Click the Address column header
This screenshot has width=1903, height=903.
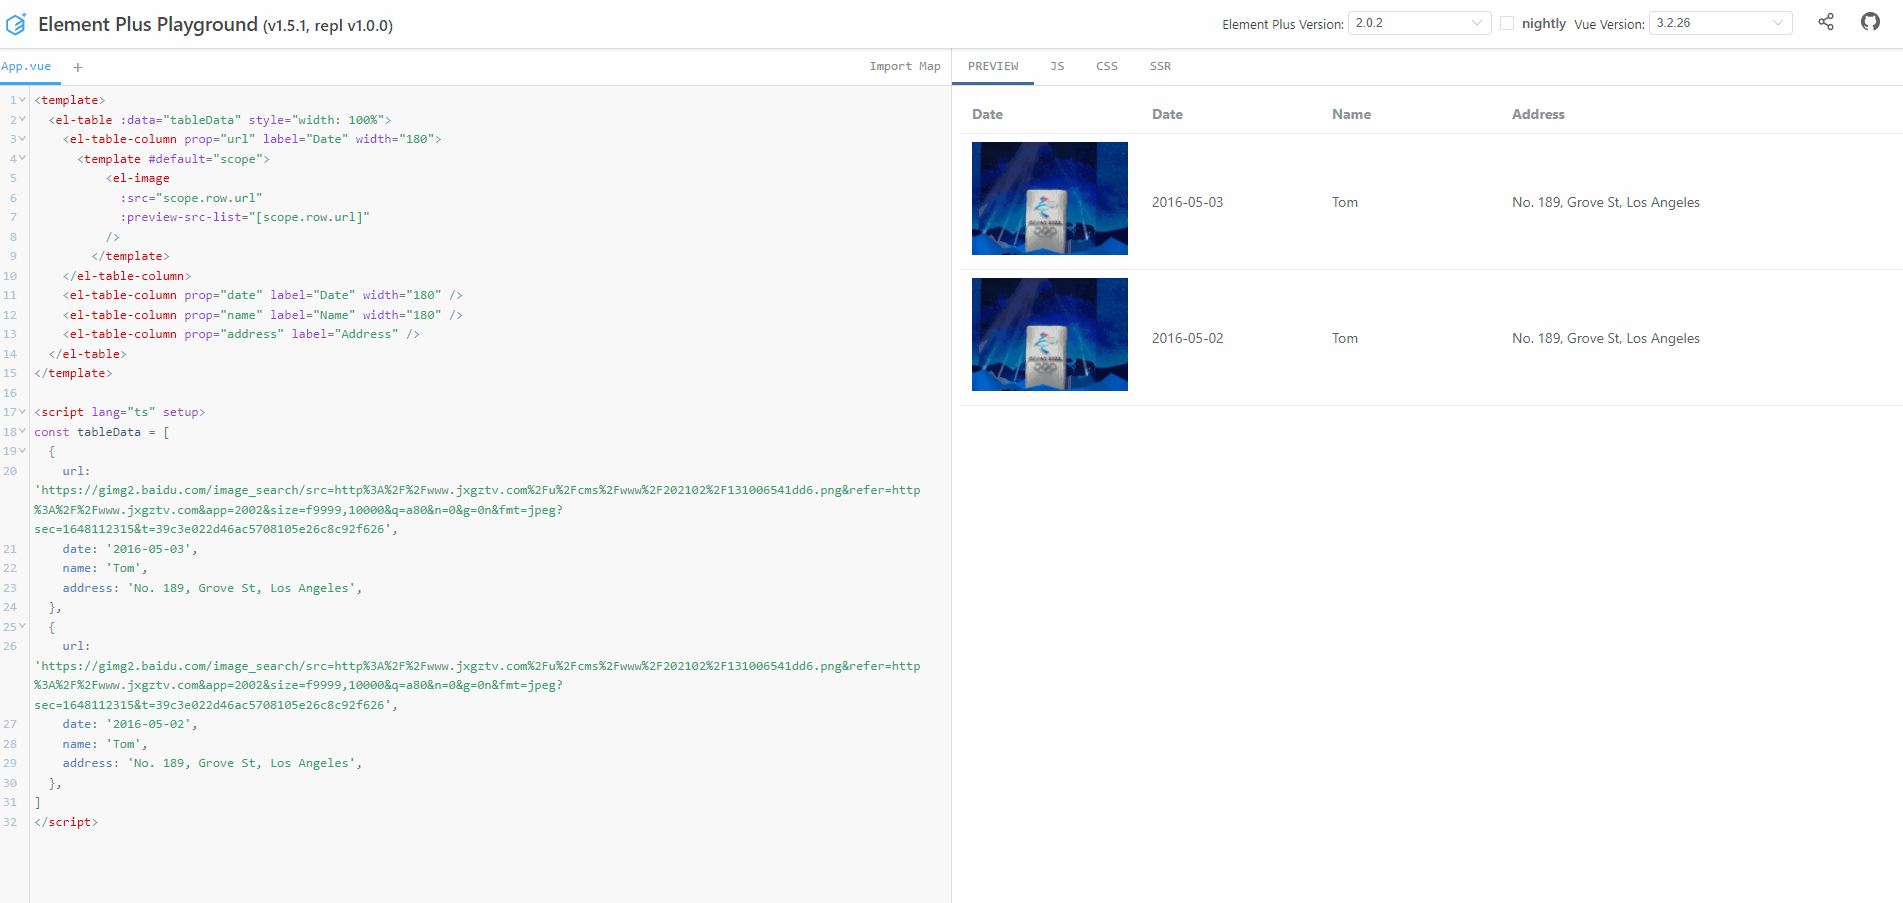[1538, 114]
